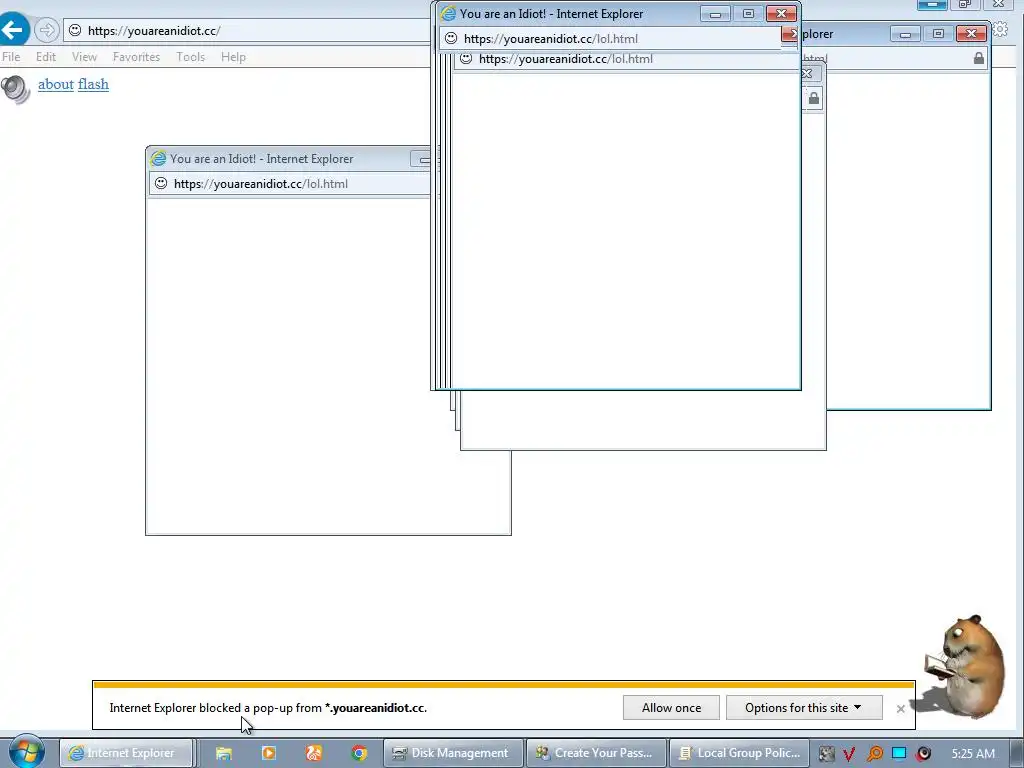Switch to Disk Management taskbar button
The height and width of the screenshot is (768, 1024).
(453, 753)
